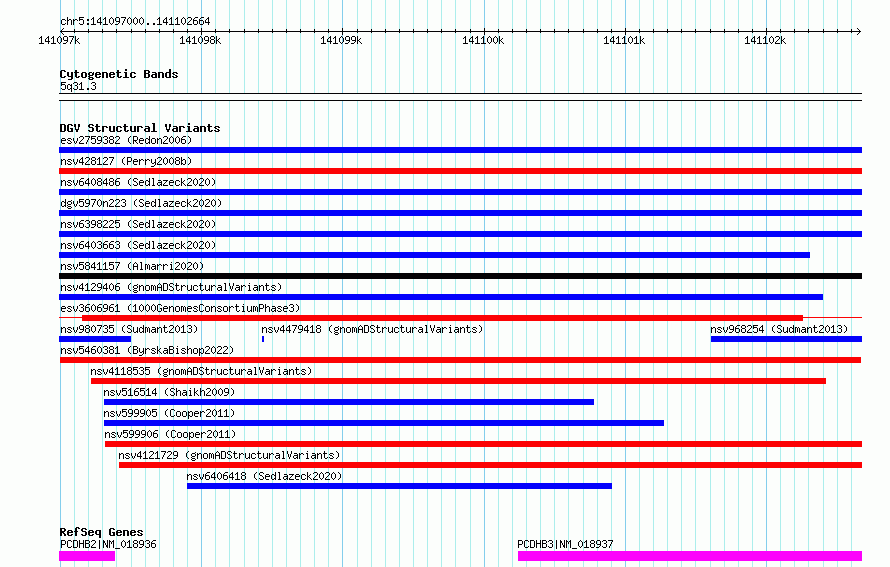The height and width of the screenshot is (567, 890).
Task: Click the red bar under nsv599906
Action: tap(483, 444)
